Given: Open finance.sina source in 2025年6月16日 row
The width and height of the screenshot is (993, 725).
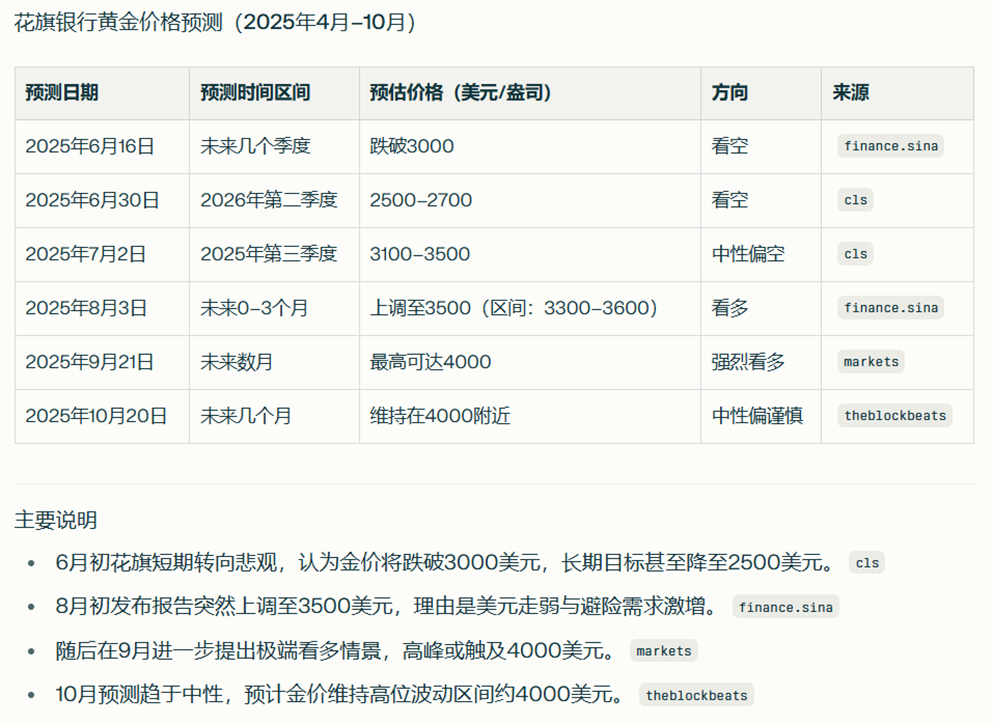Looking at the screenshot, I should tap(891, 146).
